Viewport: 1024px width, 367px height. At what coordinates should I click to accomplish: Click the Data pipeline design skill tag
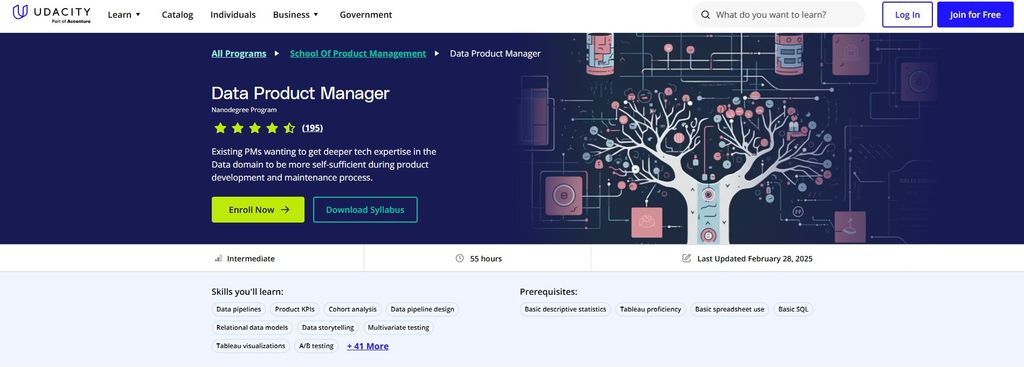422,310
